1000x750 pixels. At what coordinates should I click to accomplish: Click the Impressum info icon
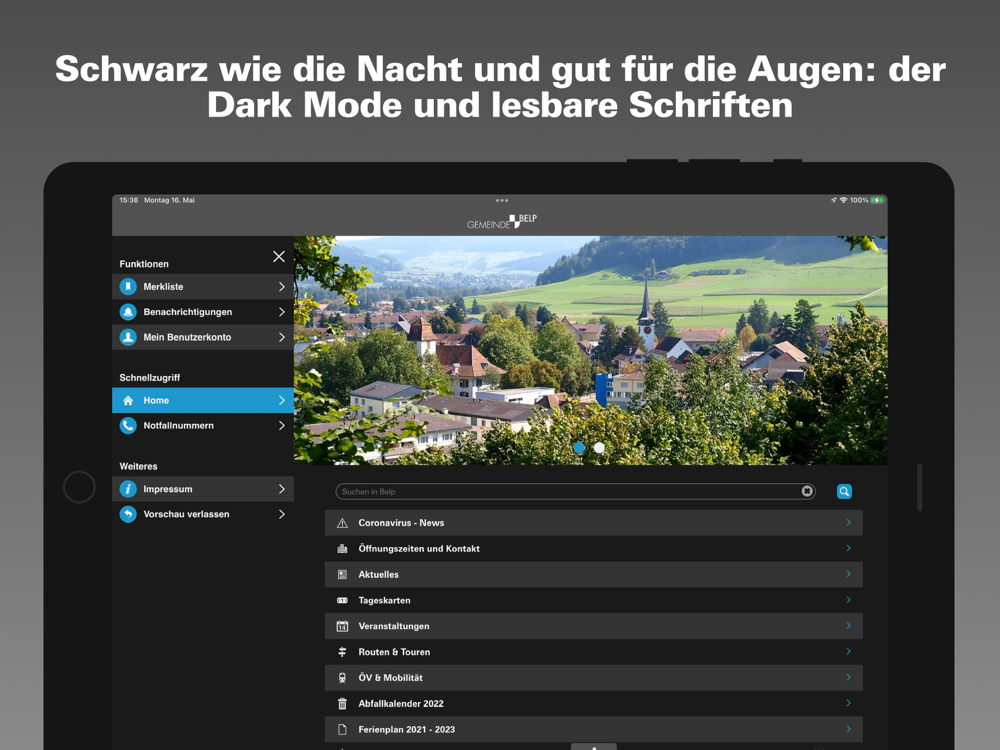click(128, 489)
